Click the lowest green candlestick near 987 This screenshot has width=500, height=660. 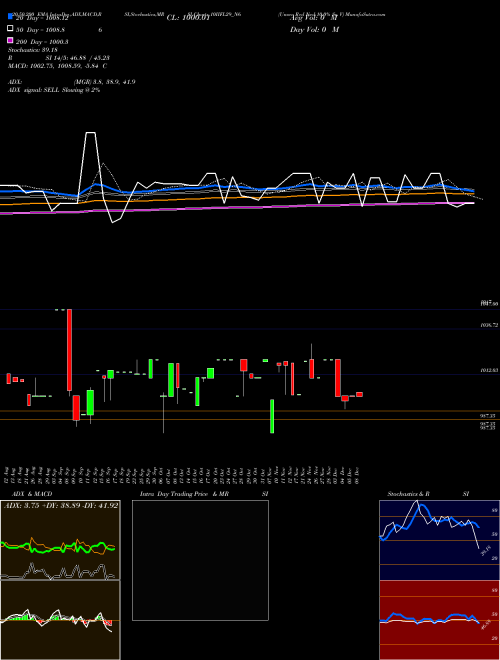tap(272, 416)
